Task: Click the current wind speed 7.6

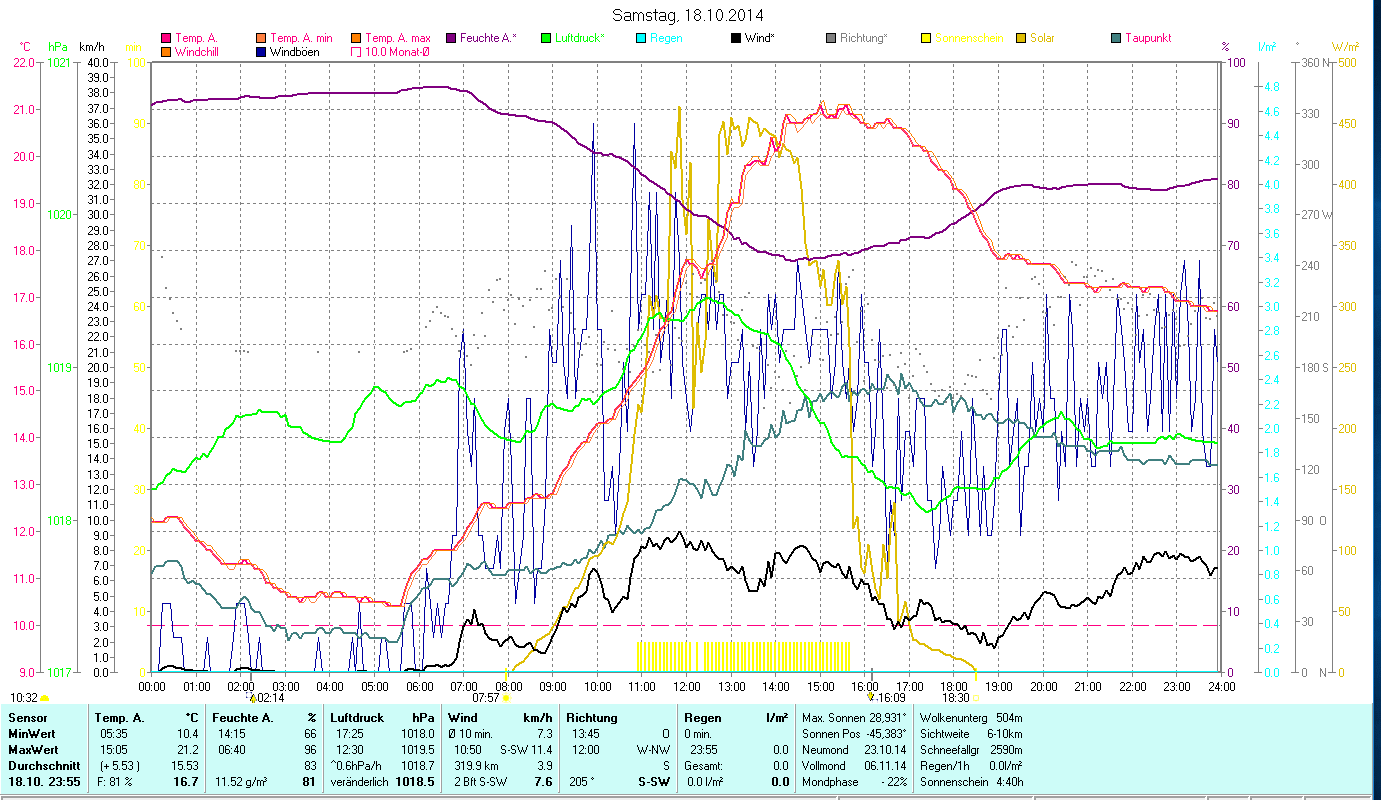Action: pos(543,782)
